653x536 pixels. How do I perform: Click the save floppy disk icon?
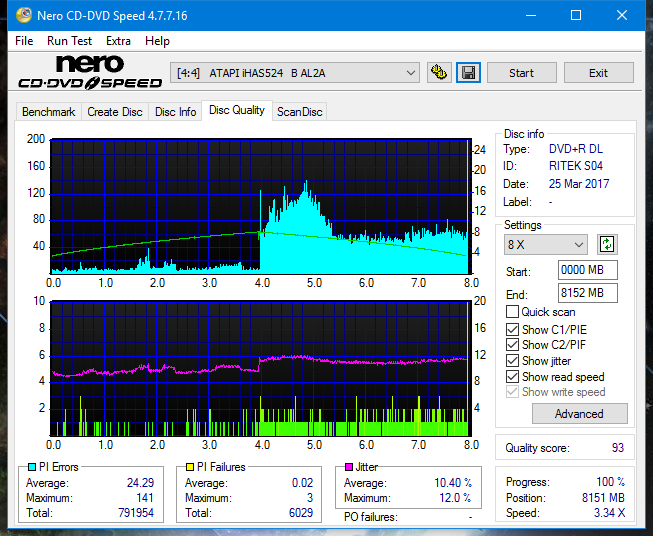tap(467, 73)
